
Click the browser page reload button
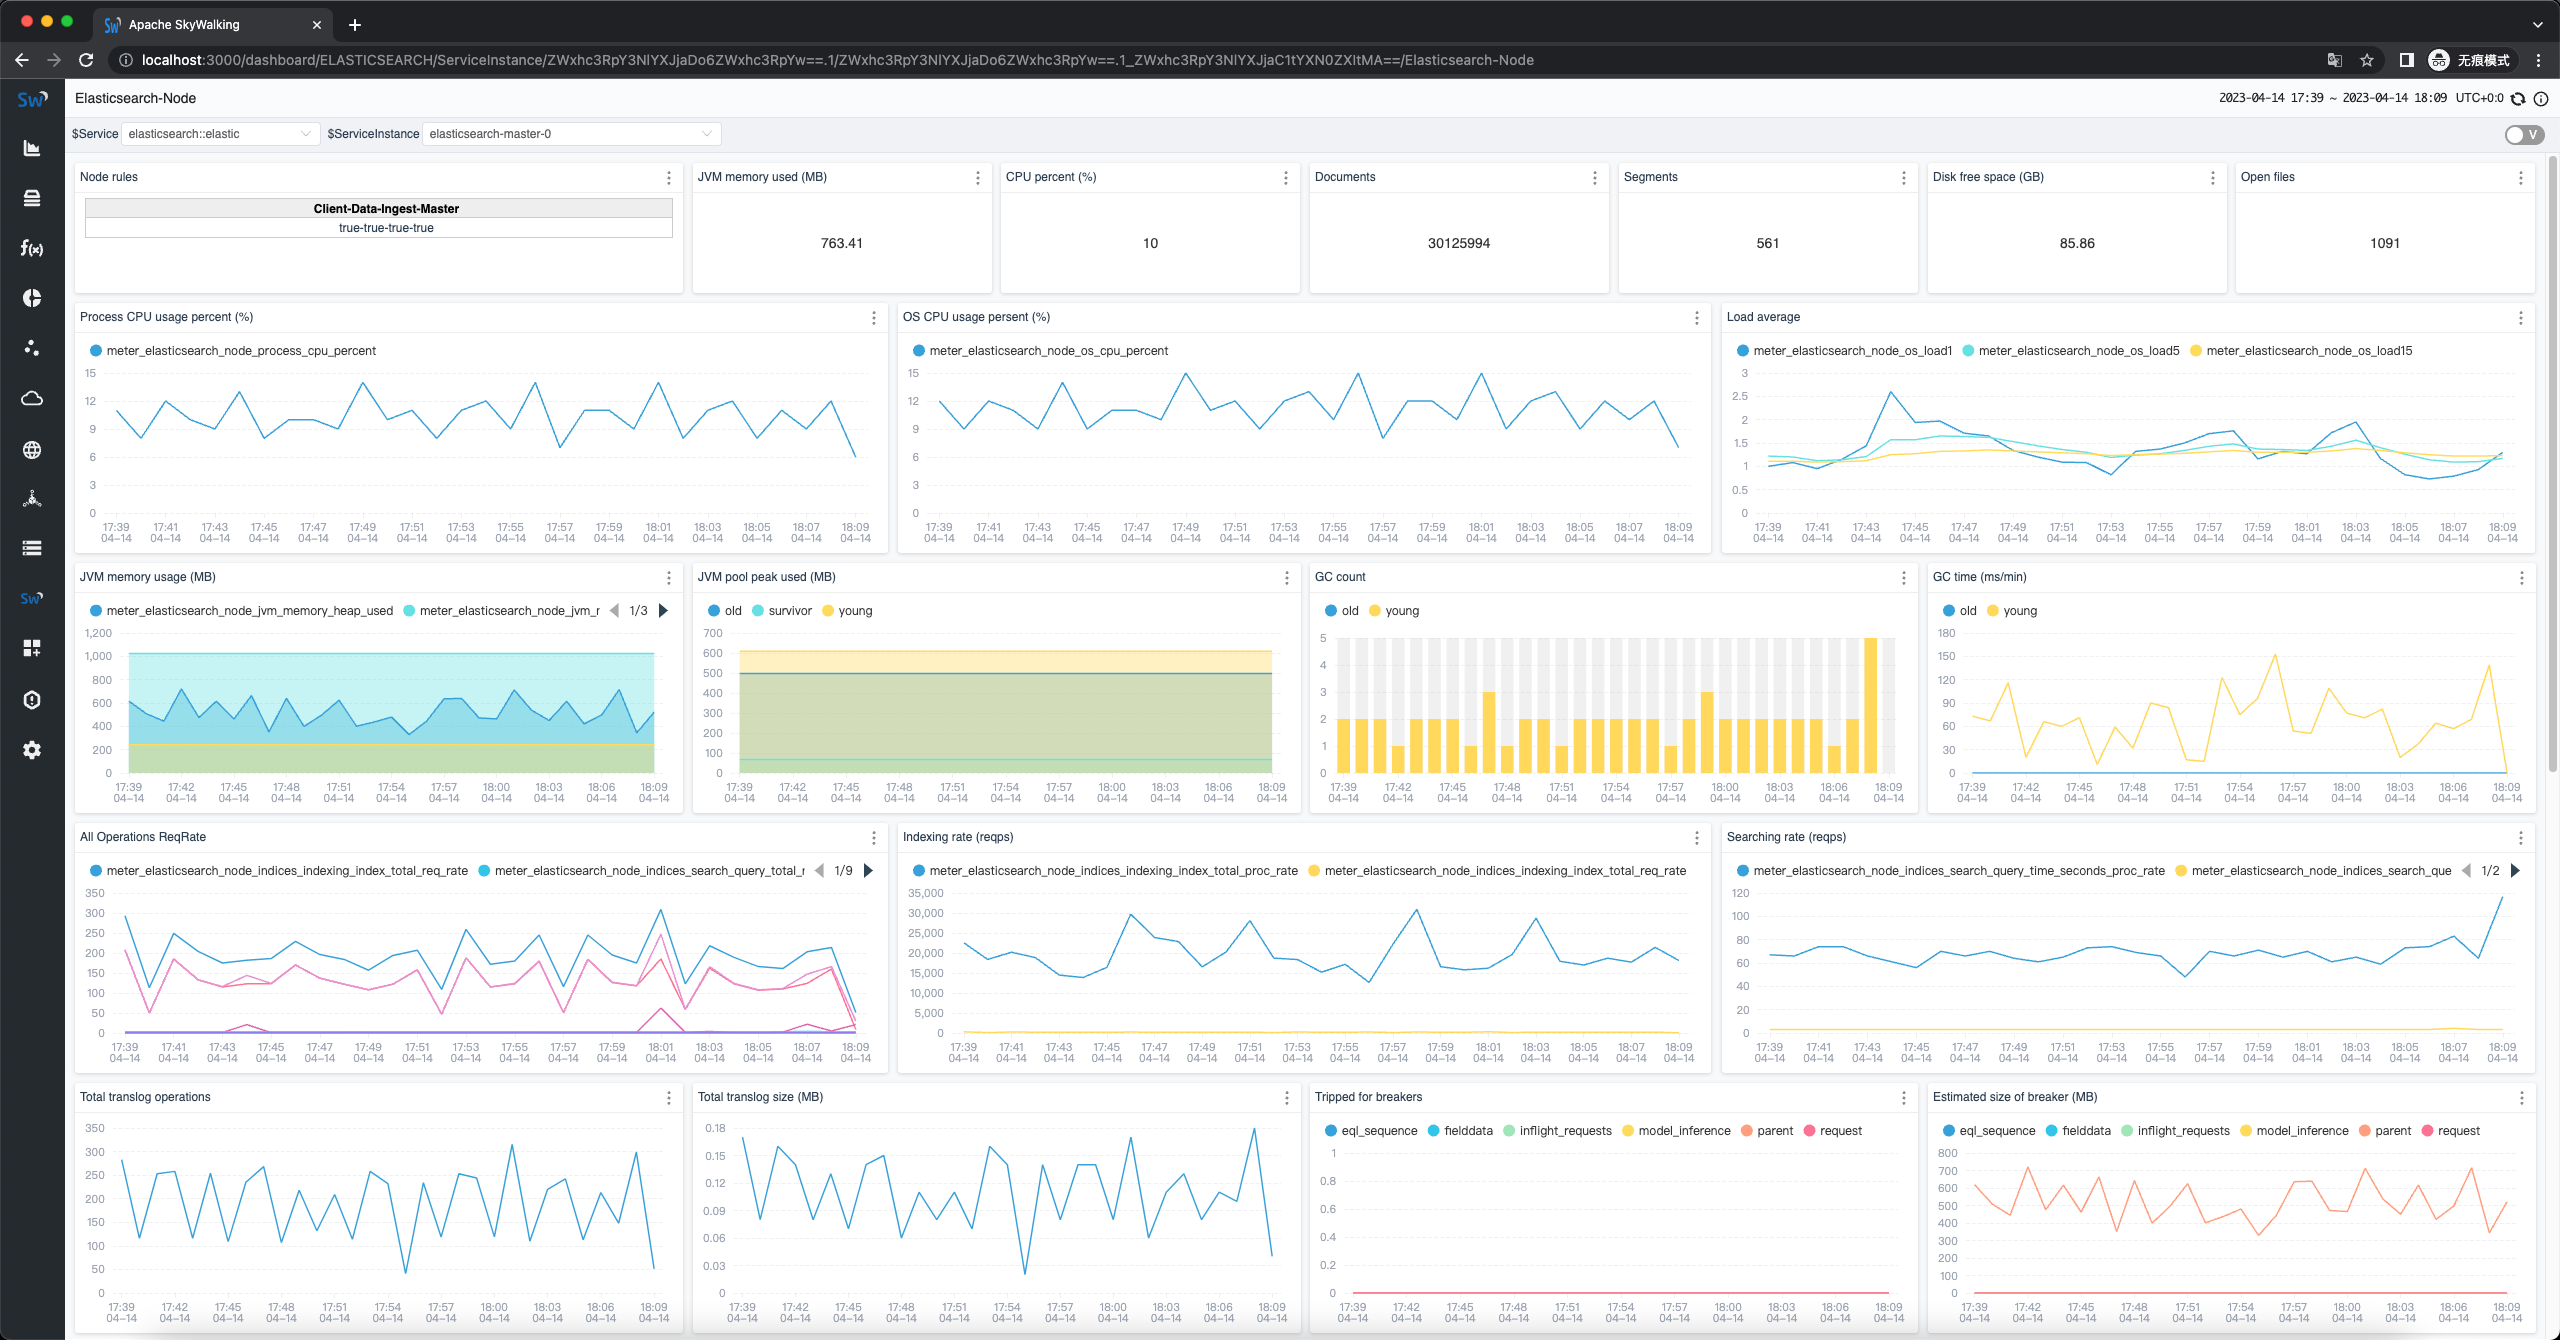click(86, 60)
